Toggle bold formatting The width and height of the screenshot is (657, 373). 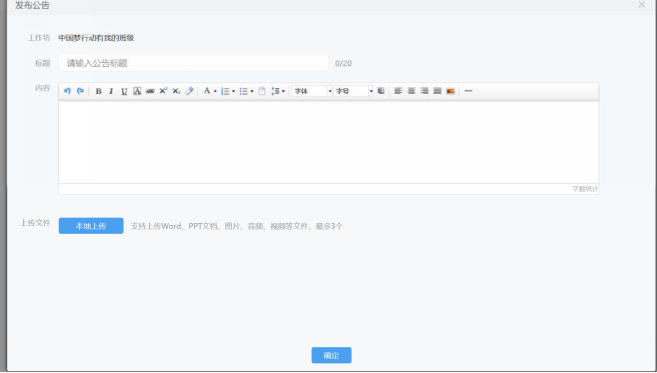98,91
